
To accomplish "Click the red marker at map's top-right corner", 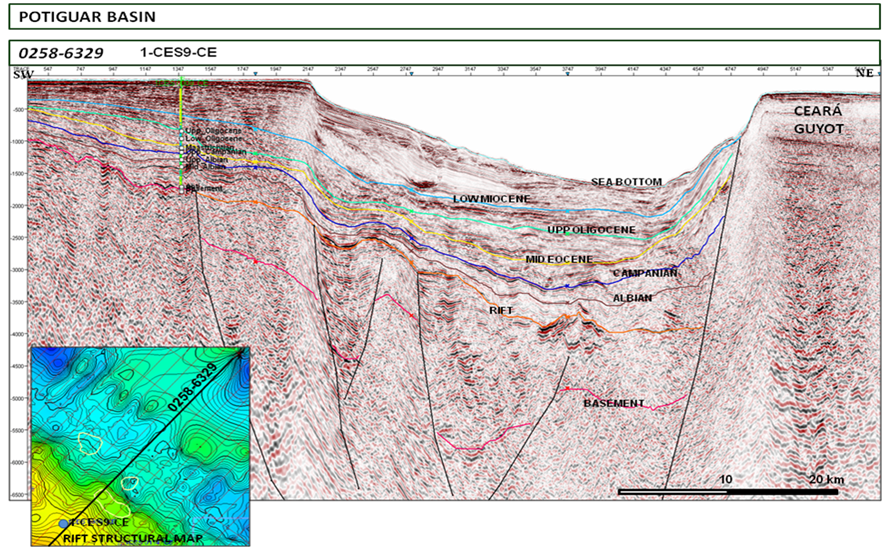I will (244, 351).
